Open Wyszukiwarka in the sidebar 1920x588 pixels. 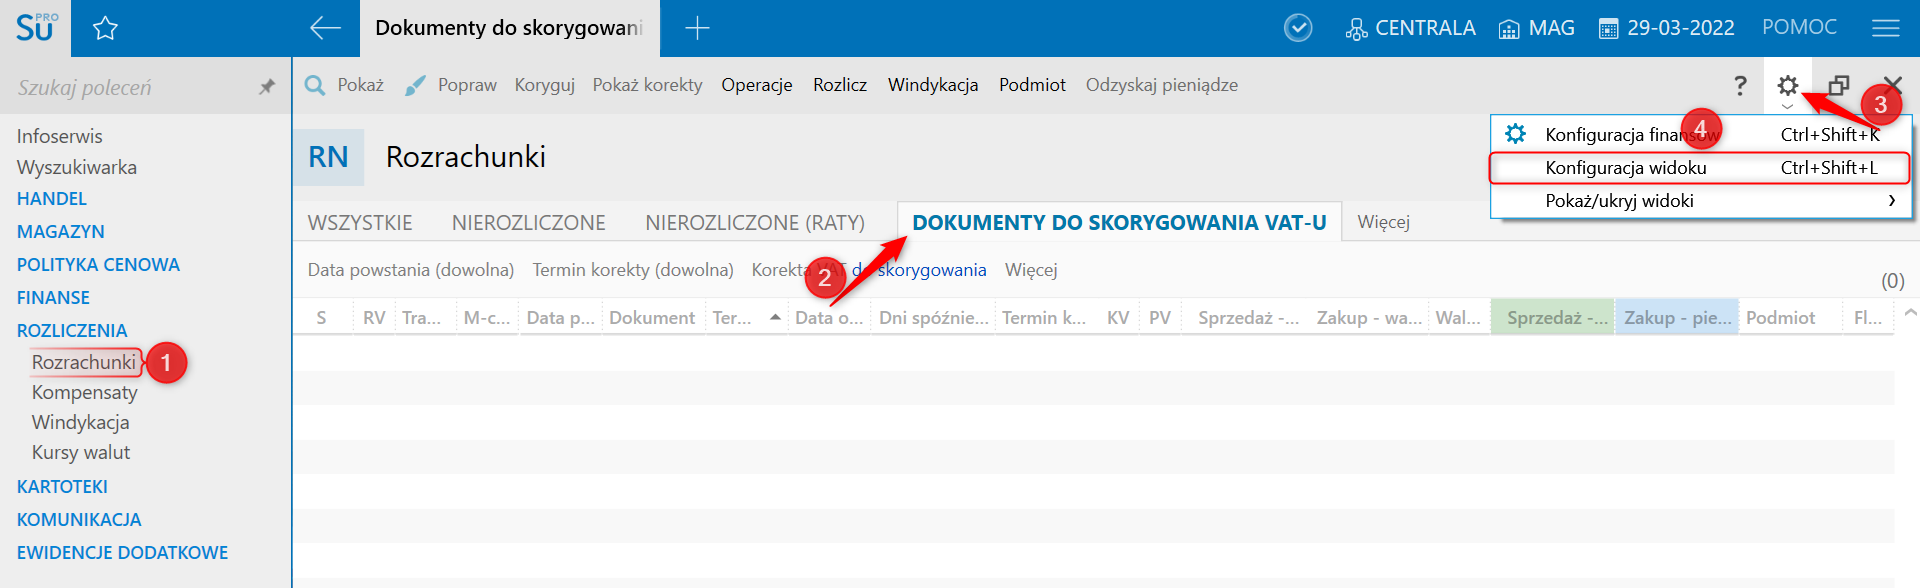point(77,167)
